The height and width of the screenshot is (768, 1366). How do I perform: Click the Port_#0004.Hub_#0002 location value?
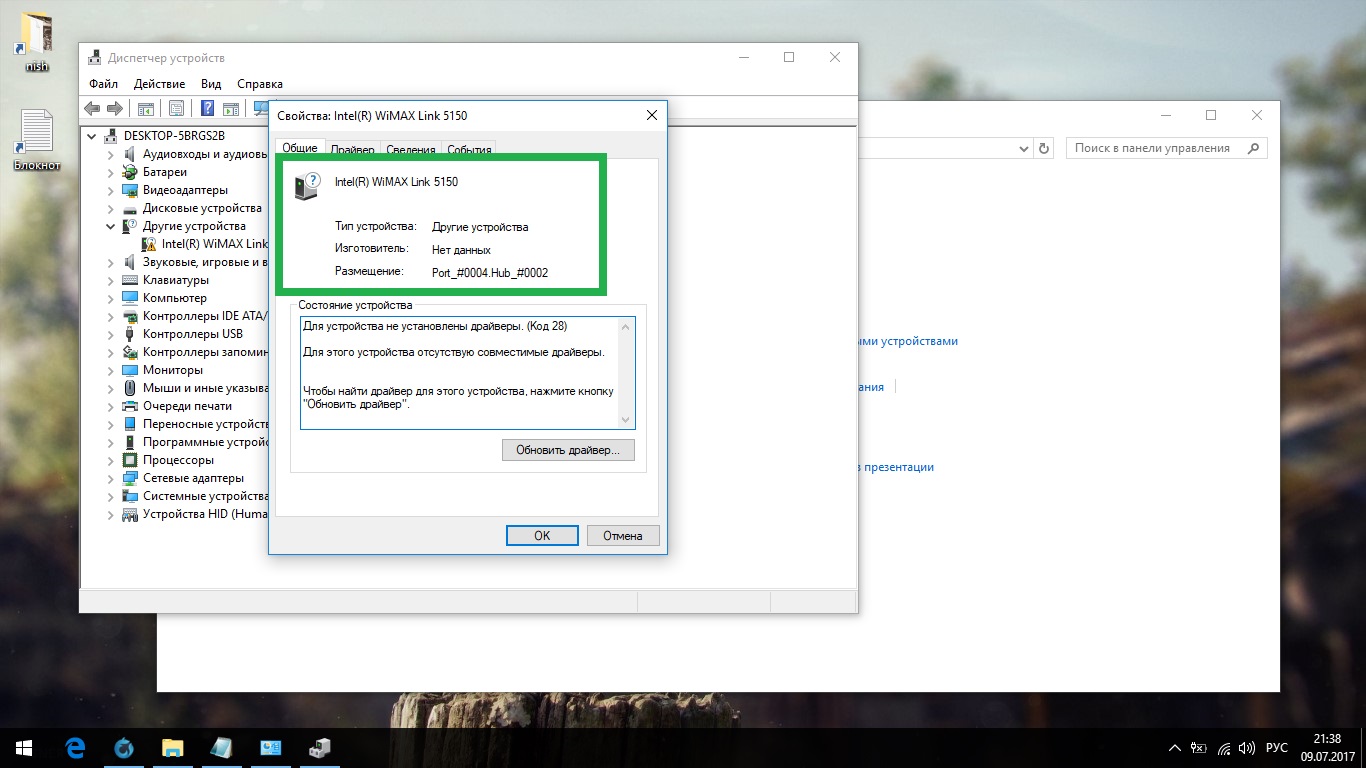tap(490, 272)
